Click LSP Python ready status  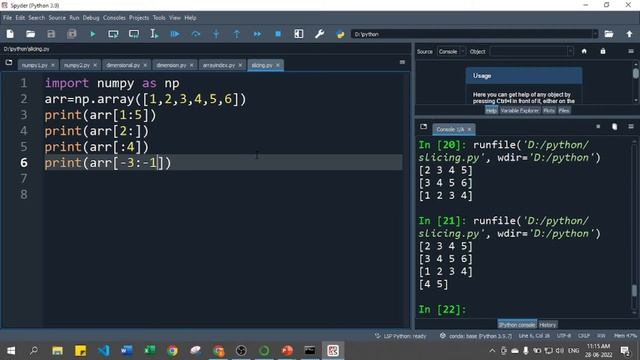(x=401, y=336)
